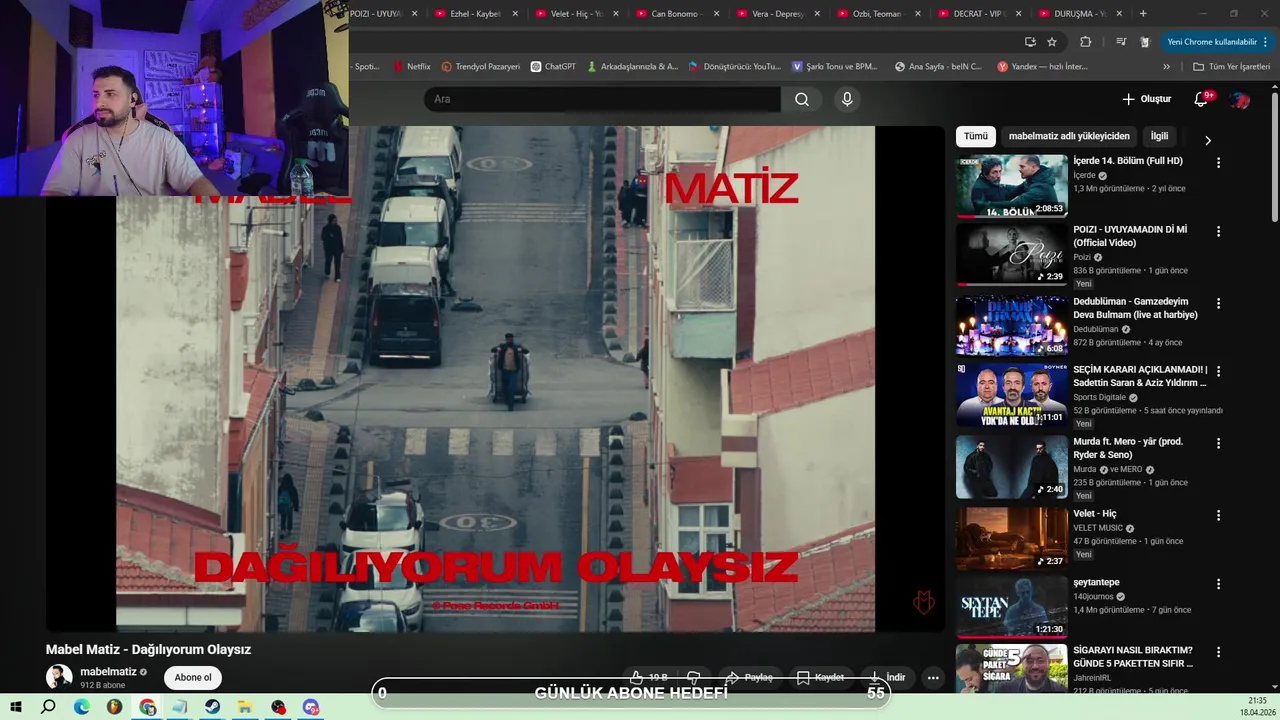Screen dimensions: 1280x720
Task: Open the Şarkı Tonu ve BPM bookmark
Action: (835, 66)
